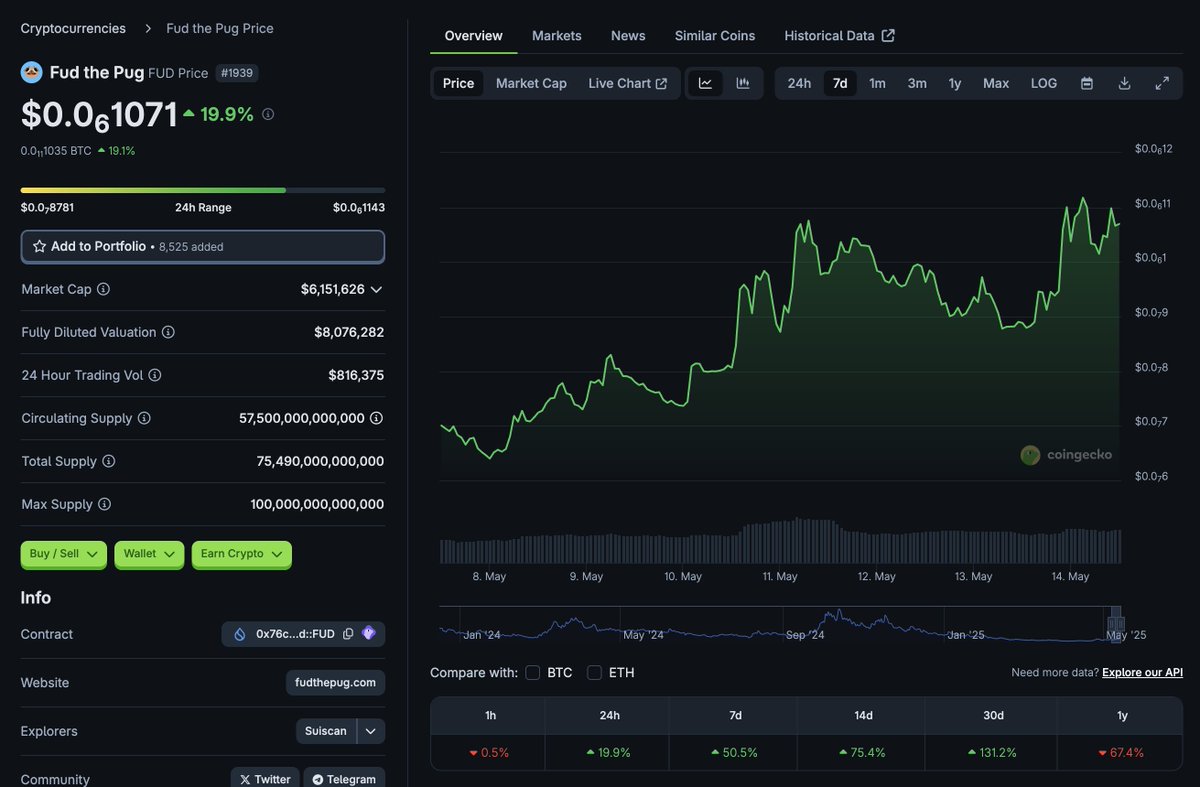Select the Price chart toggle

click(458, 83)
